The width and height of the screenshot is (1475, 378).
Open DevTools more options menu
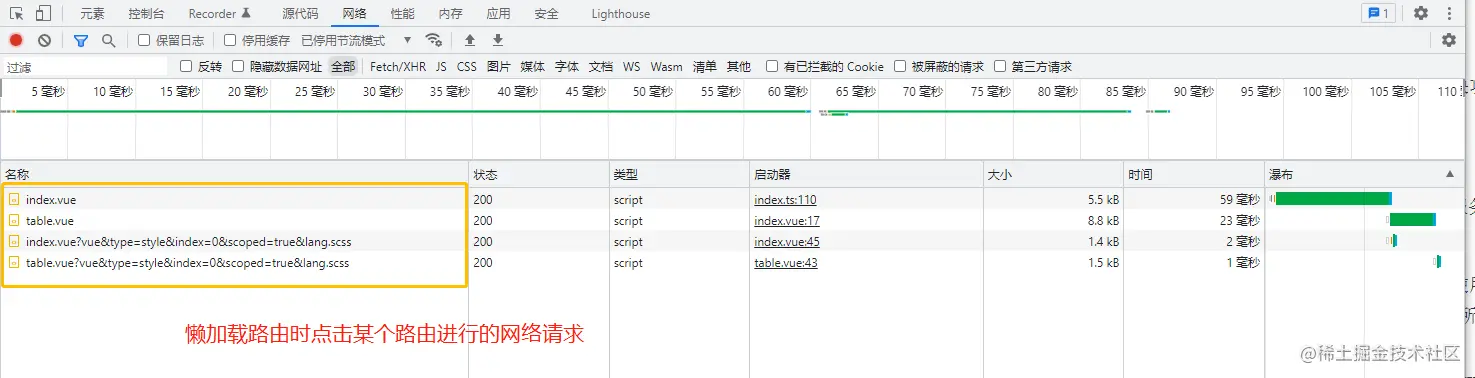click(1449, 13)
